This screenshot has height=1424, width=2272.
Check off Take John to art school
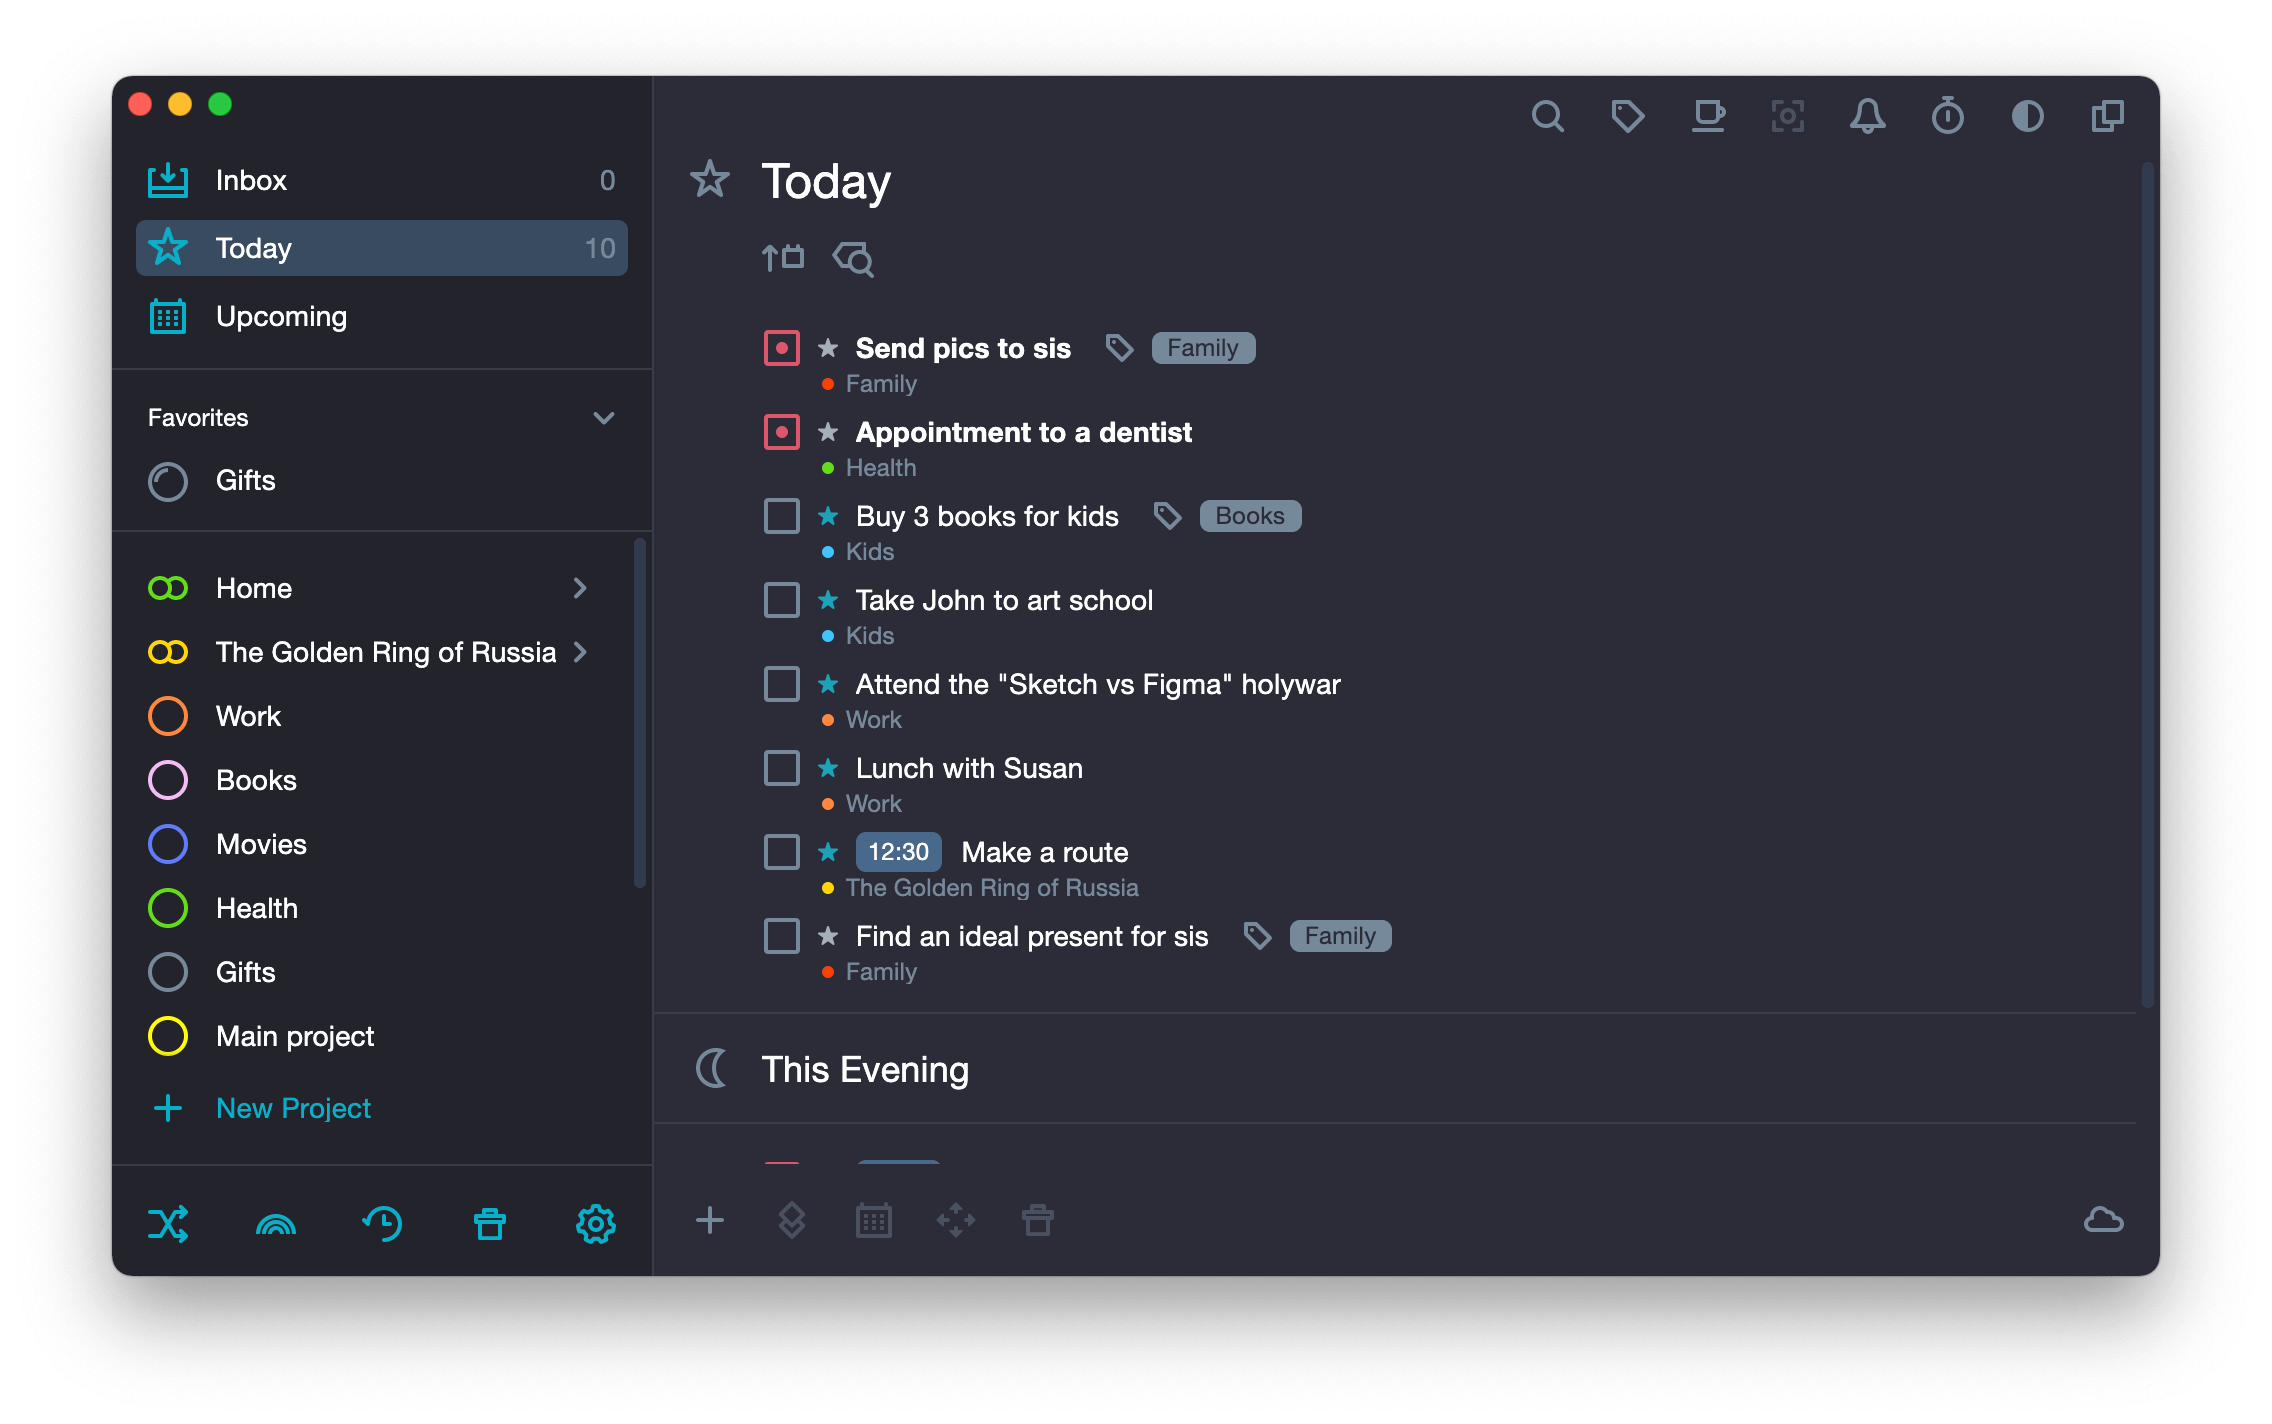pyautogui.click(x=782, y=600)
